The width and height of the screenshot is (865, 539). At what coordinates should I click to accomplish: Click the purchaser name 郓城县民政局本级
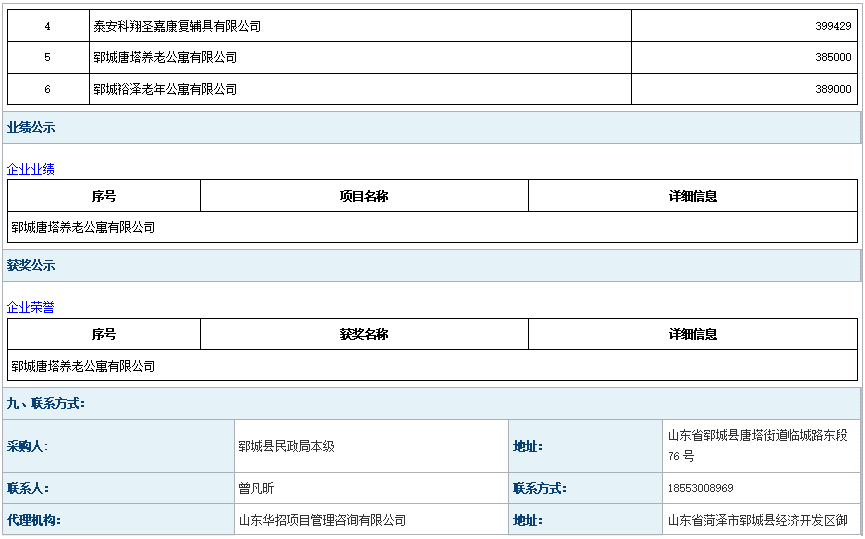point(286,446)
